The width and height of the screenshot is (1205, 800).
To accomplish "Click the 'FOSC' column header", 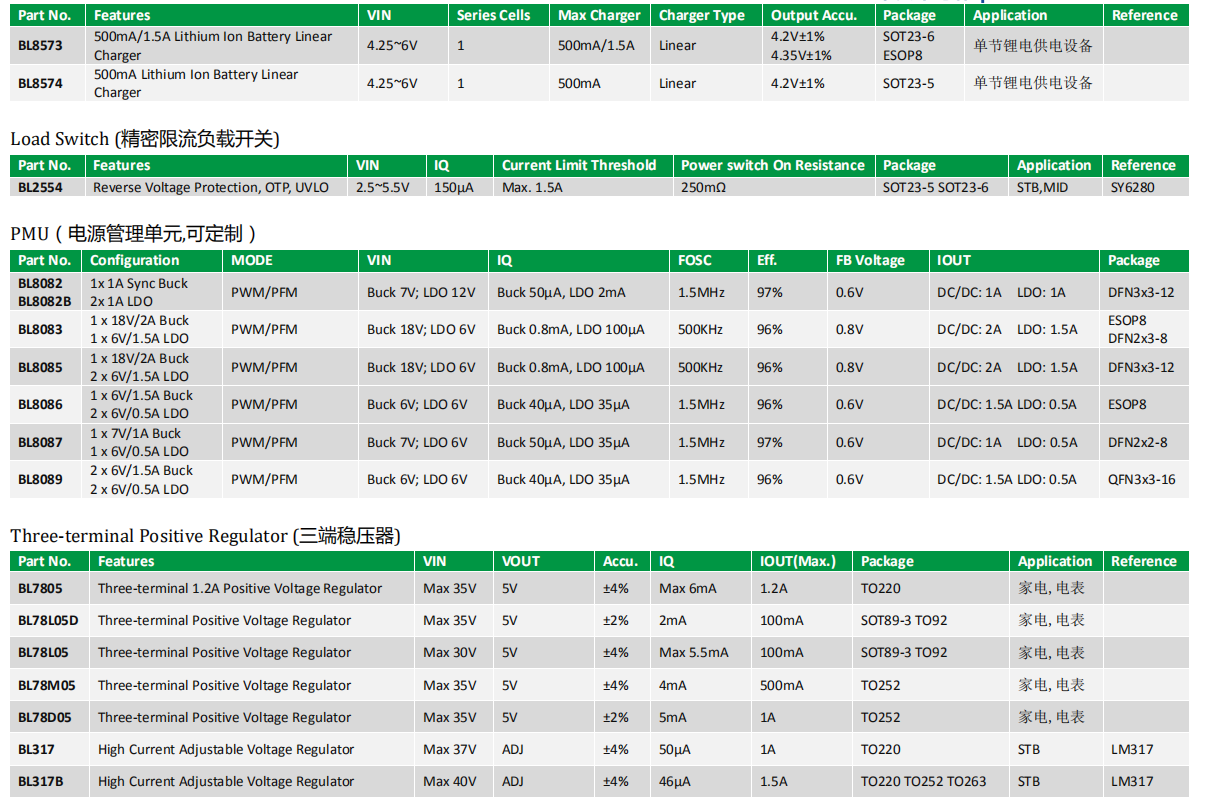I will [695, 260].
